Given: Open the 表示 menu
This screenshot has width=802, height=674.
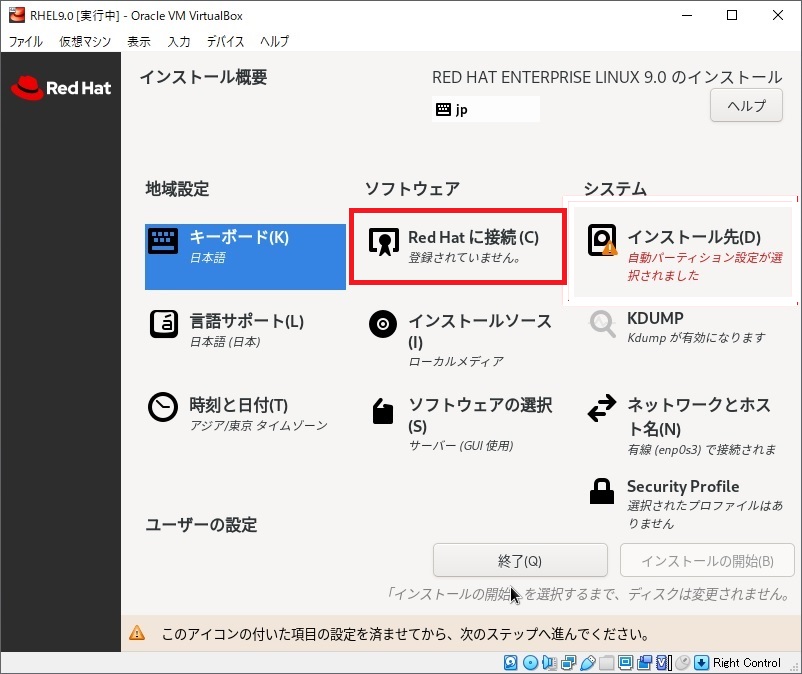Looking at the screenshot, I should coord(139,41).
